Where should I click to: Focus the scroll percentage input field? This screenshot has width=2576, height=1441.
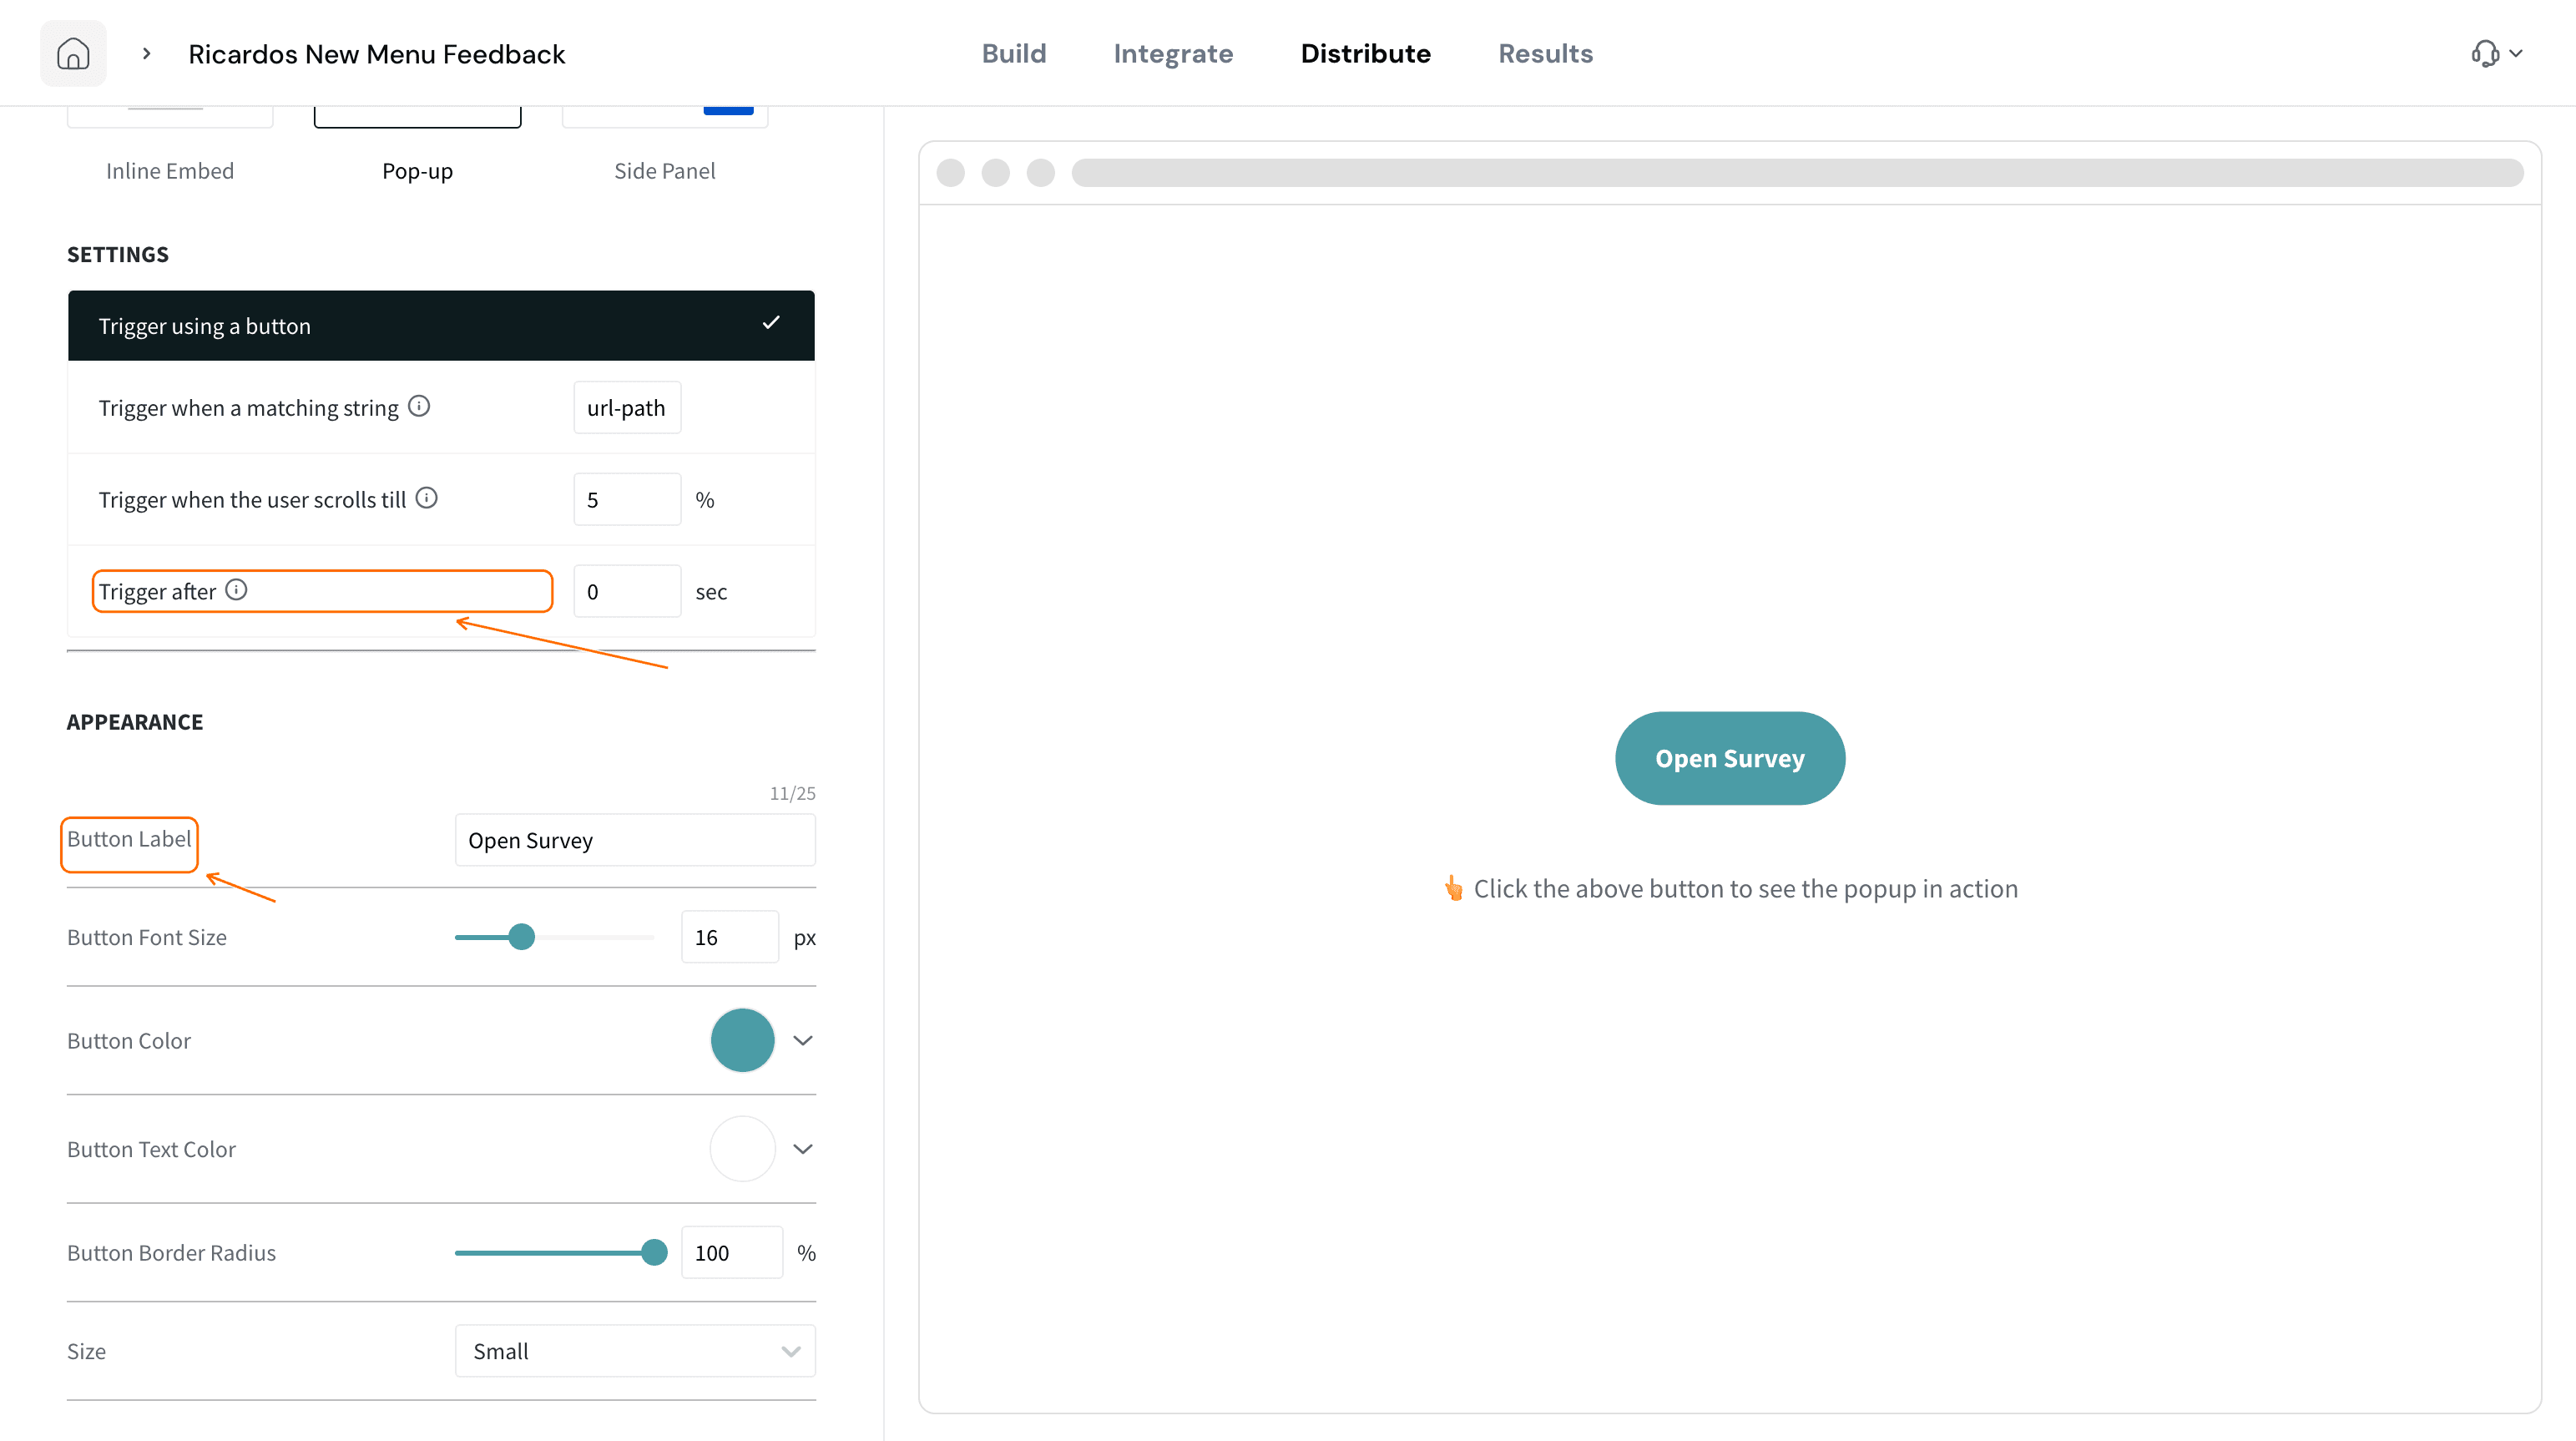pos(627,499)
